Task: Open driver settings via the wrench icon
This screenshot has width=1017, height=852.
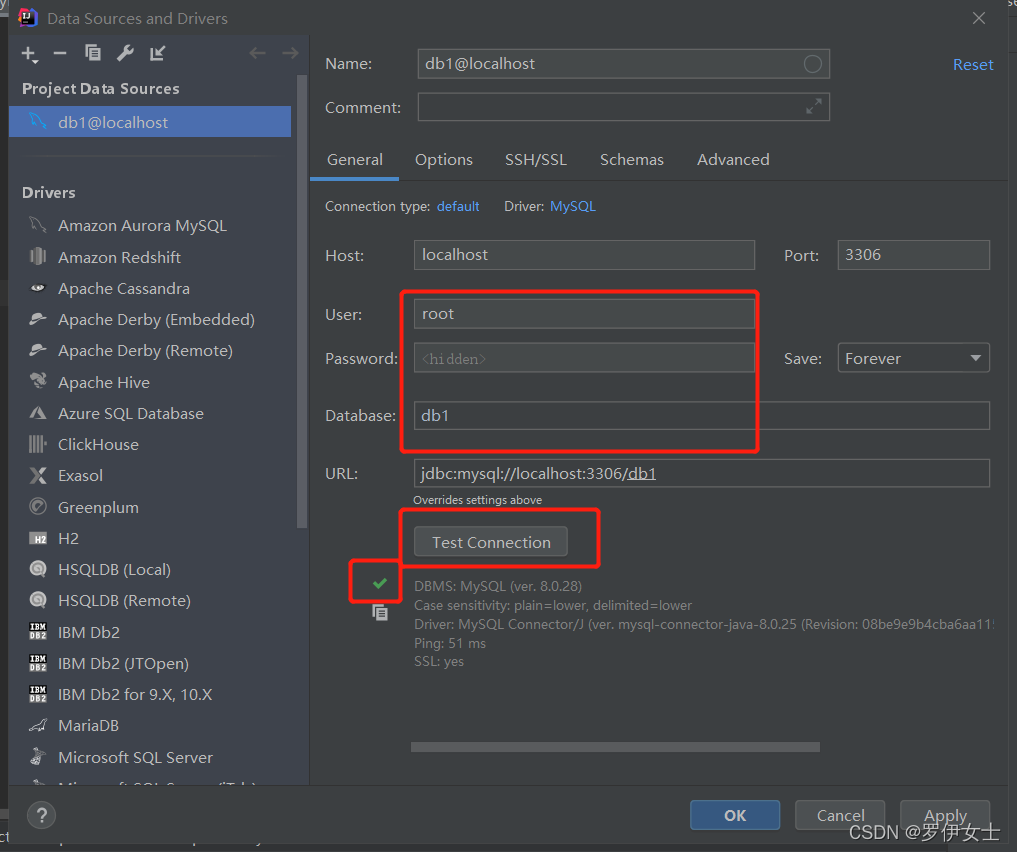Action: pyautogui.click(x=125, y=53)
